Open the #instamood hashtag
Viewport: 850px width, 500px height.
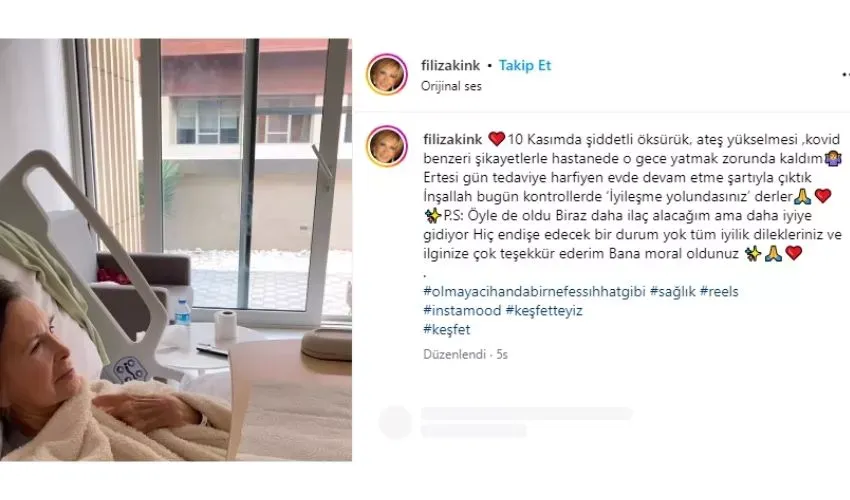click(x=462, y=311)
